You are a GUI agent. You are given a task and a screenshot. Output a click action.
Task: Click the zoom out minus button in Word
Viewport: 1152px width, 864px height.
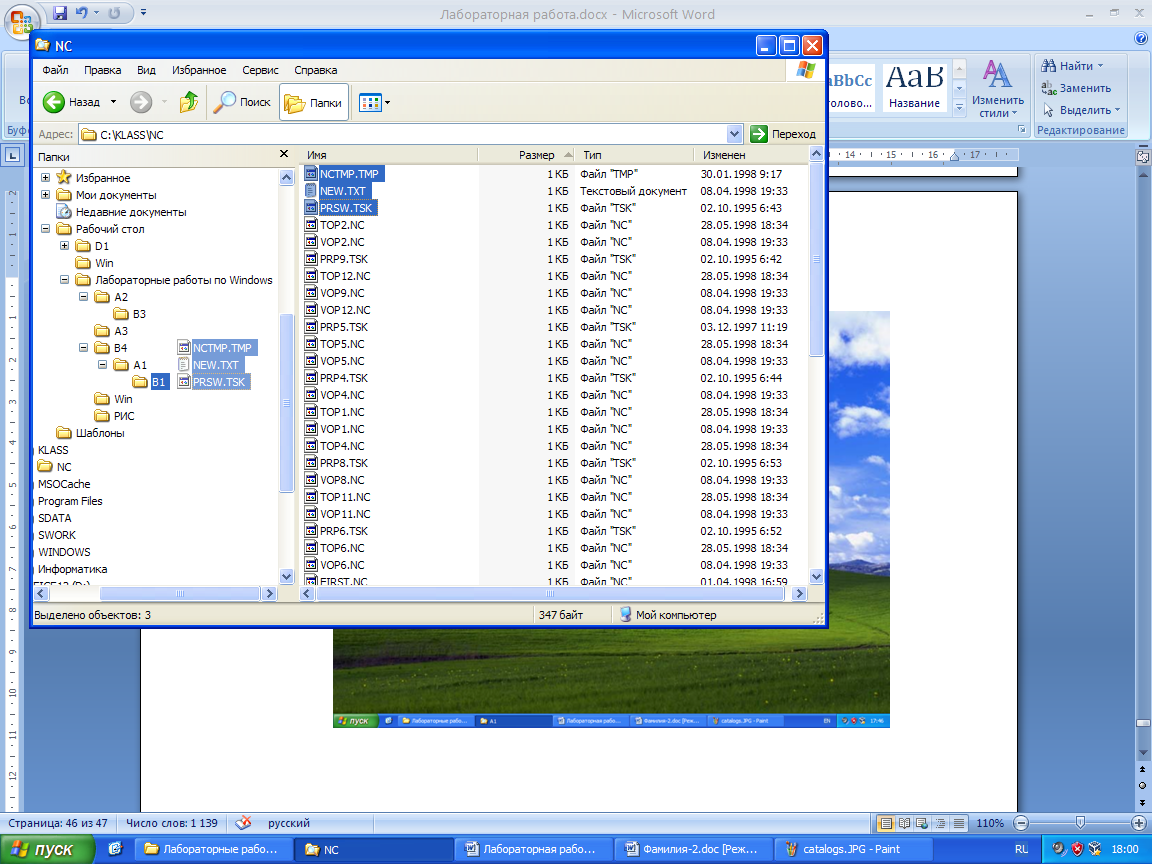1020,823
